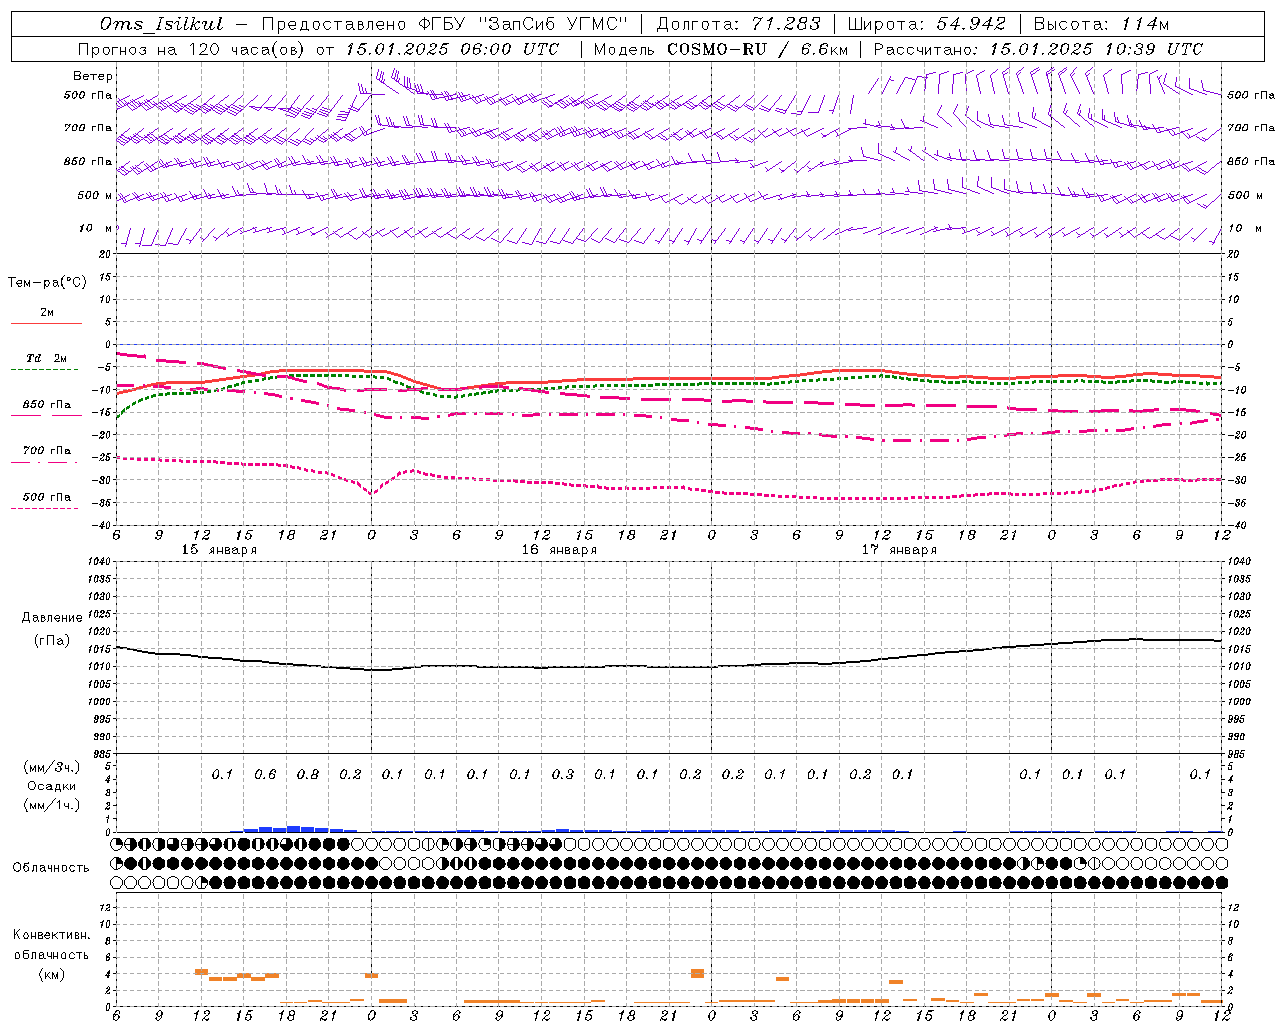Image resolution: width=1280 pixels, height=1024 pixels.
Task: Click the Td 2м dew point legend entry
Action: [46, 363]
